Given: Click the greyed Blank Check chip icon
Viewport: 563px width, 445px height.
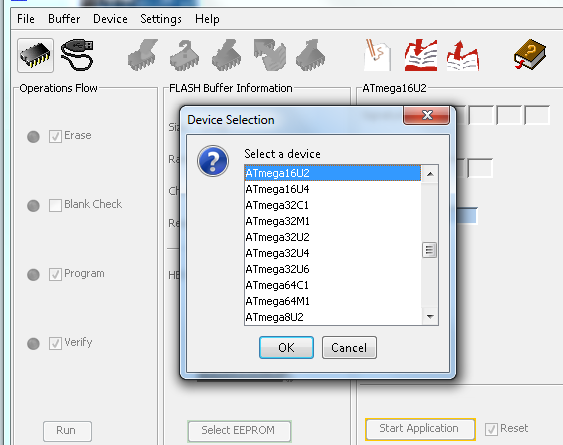Looking at the screenshot, I should point(185,55).
